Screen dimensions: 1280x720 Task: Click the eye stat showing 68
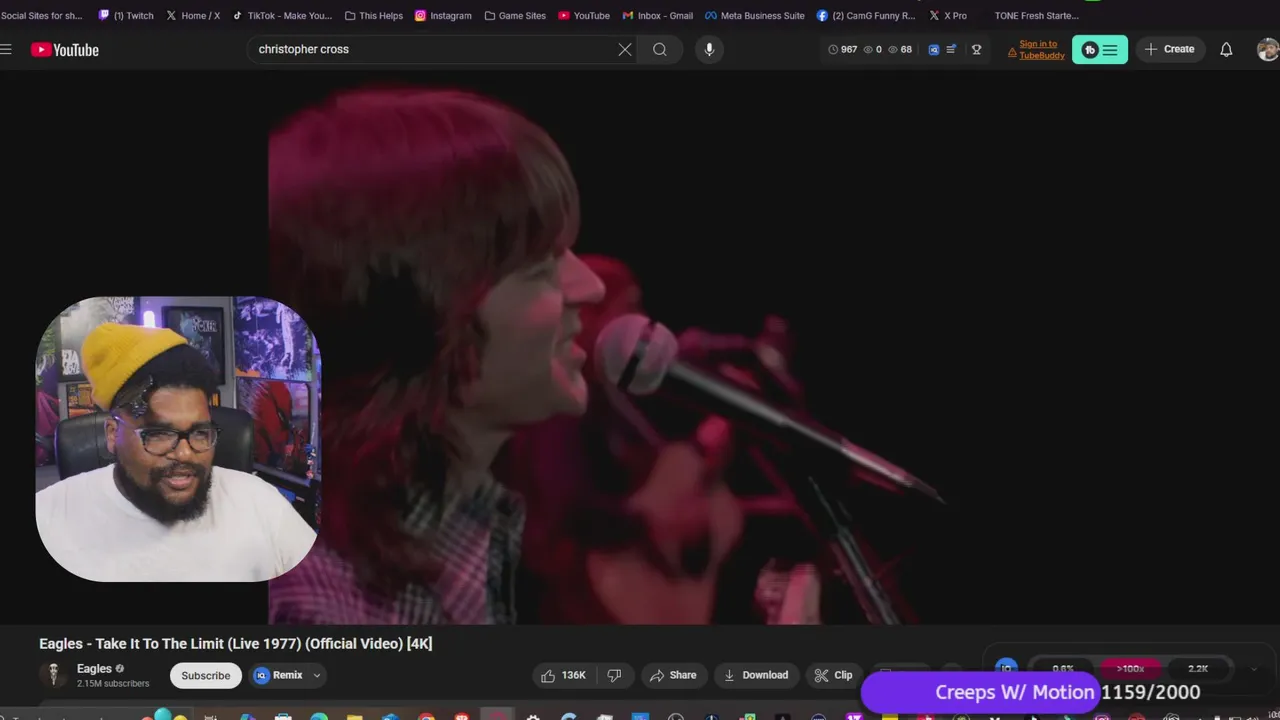(x=900, y=49)
